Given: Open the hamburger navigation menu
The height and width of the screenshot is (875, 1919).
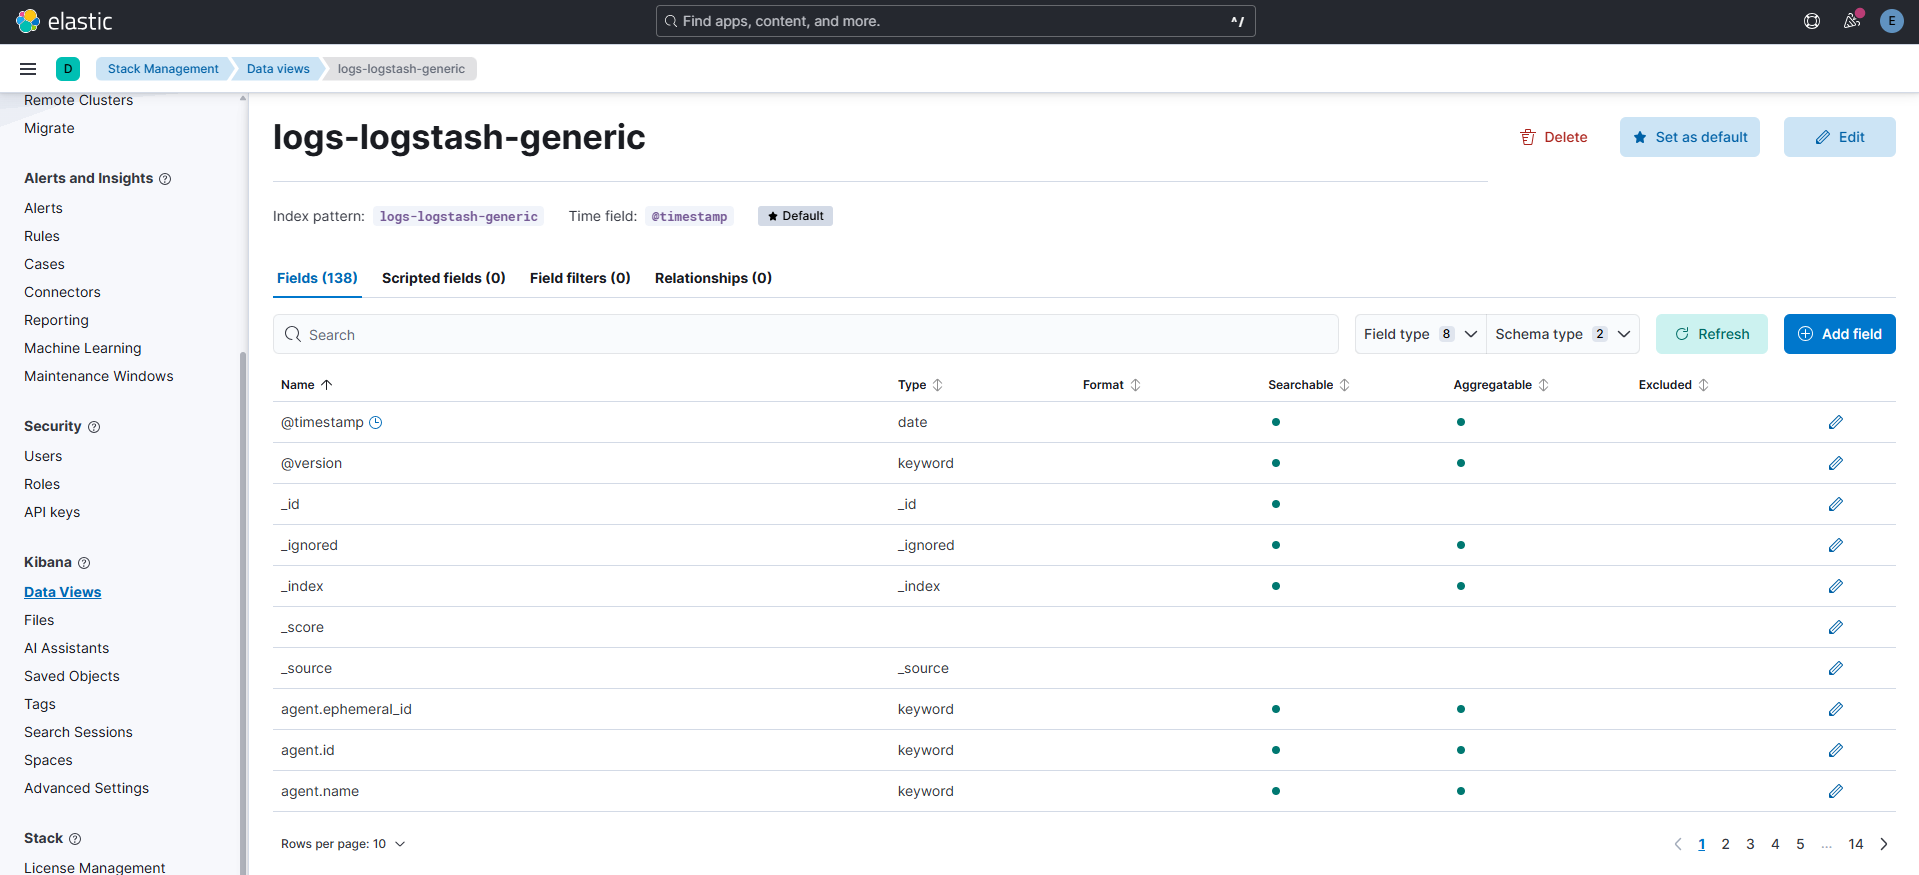Looking at the screenshot, I should (x=28, y=69).
